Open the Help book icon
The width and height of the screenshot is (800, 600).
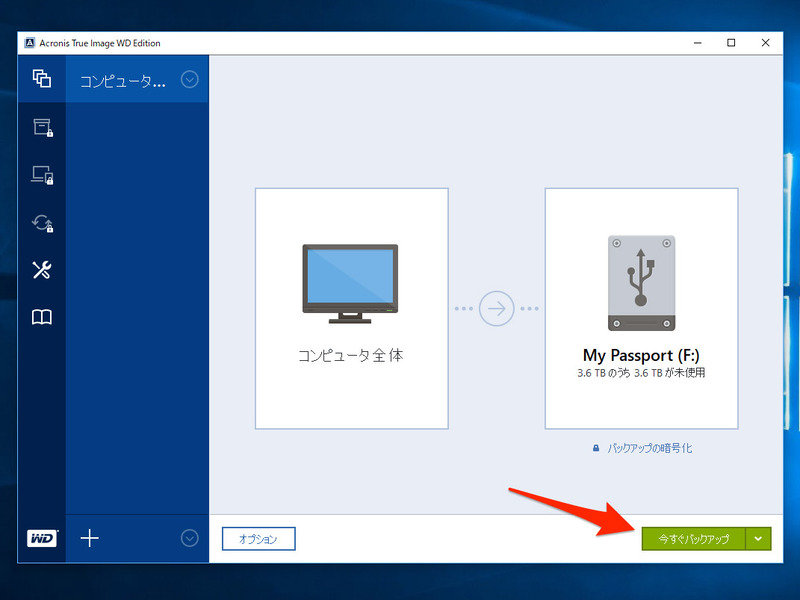point(42,317)
